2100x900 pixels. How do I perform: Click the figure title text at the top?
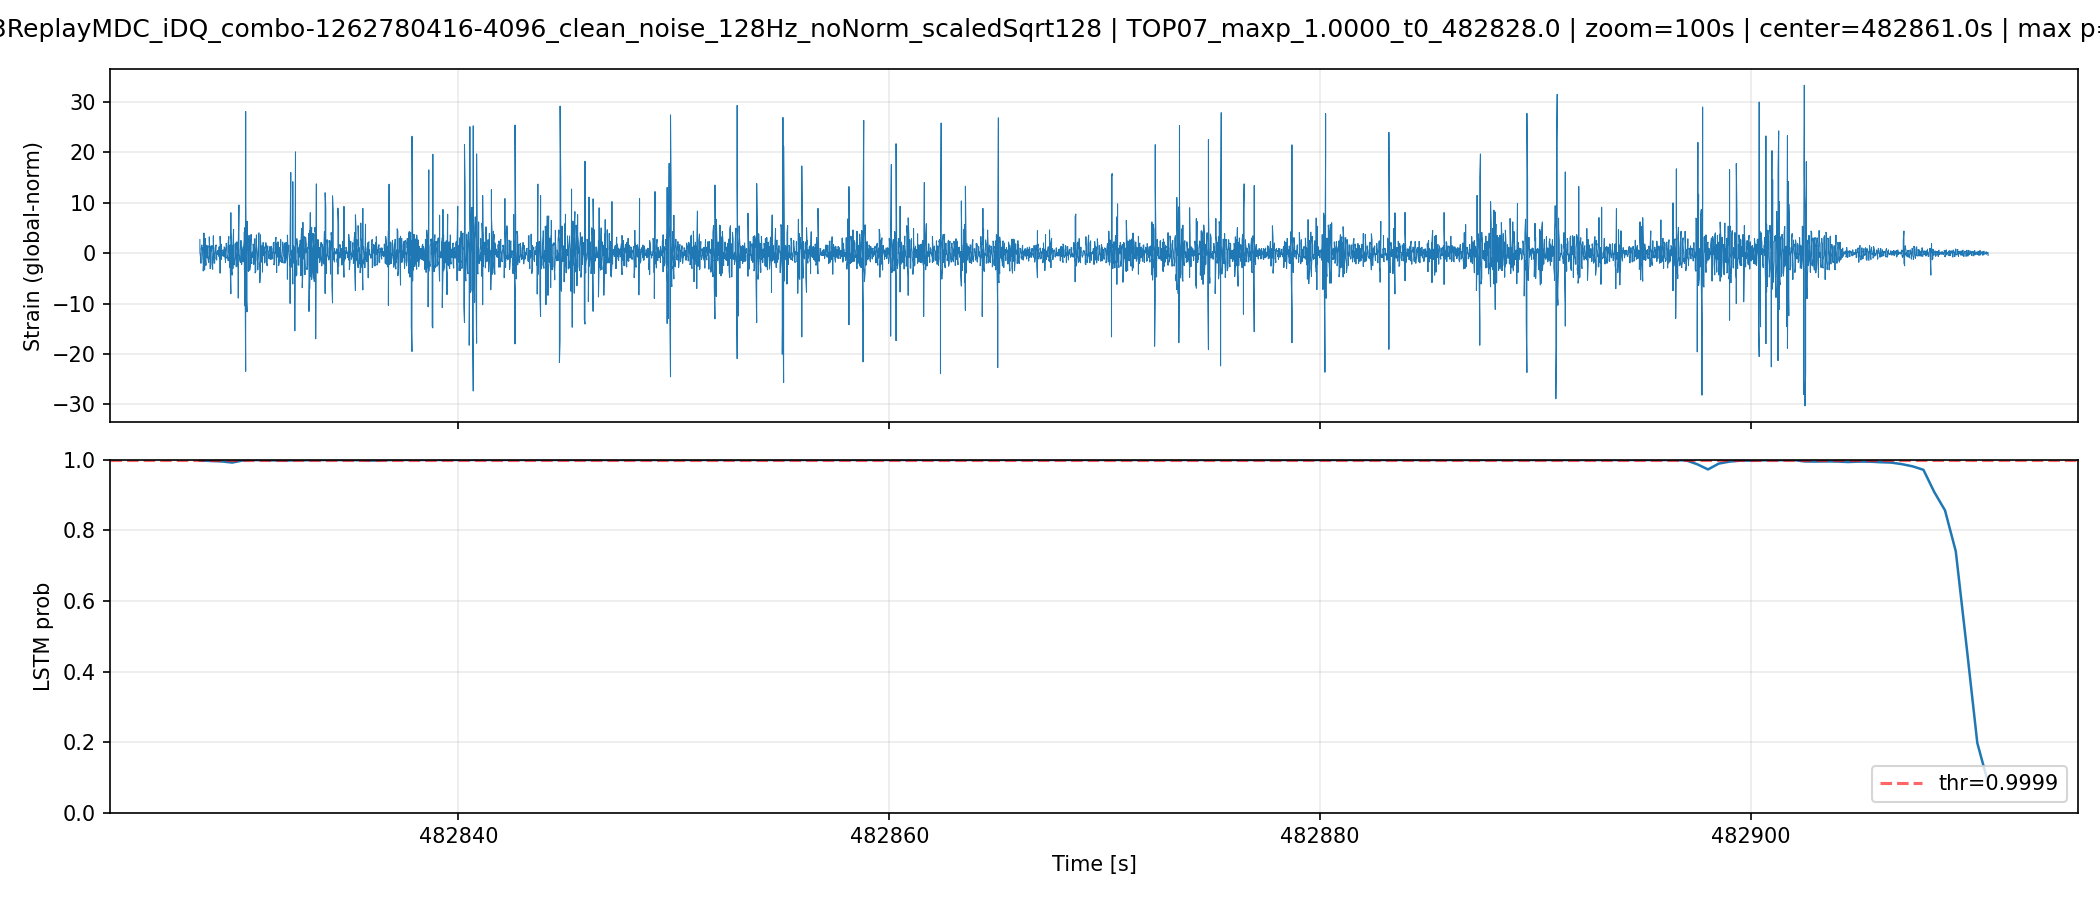(1050, 28)
